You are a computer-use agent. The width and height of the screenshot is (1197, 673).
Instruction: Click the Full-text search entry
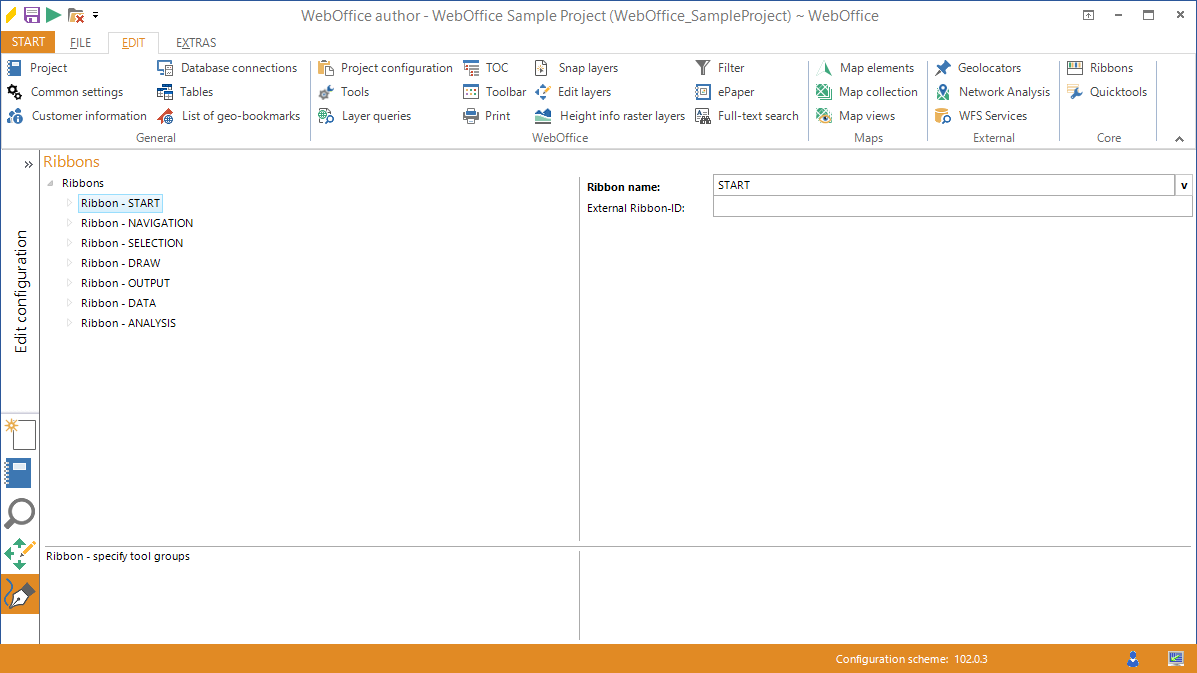click(x=756, y=115)
